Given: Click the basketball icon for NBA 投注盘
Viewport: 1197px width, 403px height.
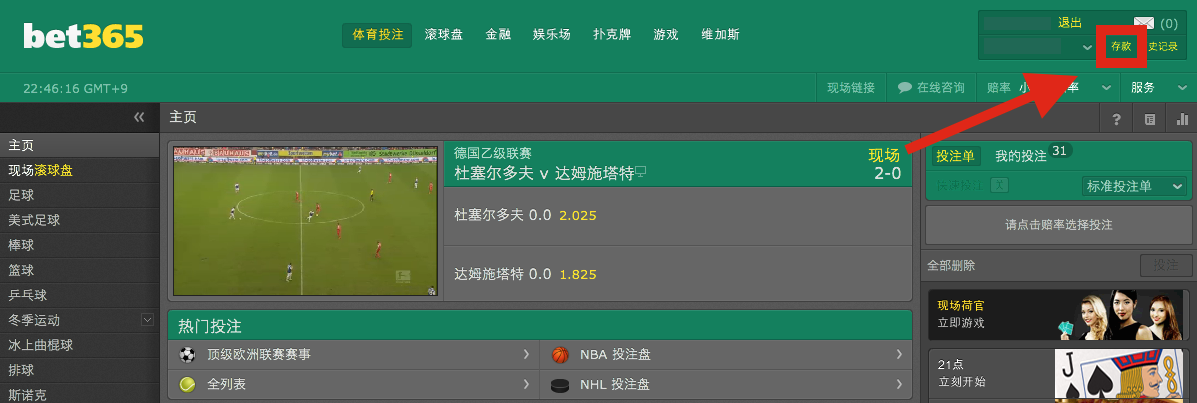Looking at the screenshot, I should tap(560, 355).
